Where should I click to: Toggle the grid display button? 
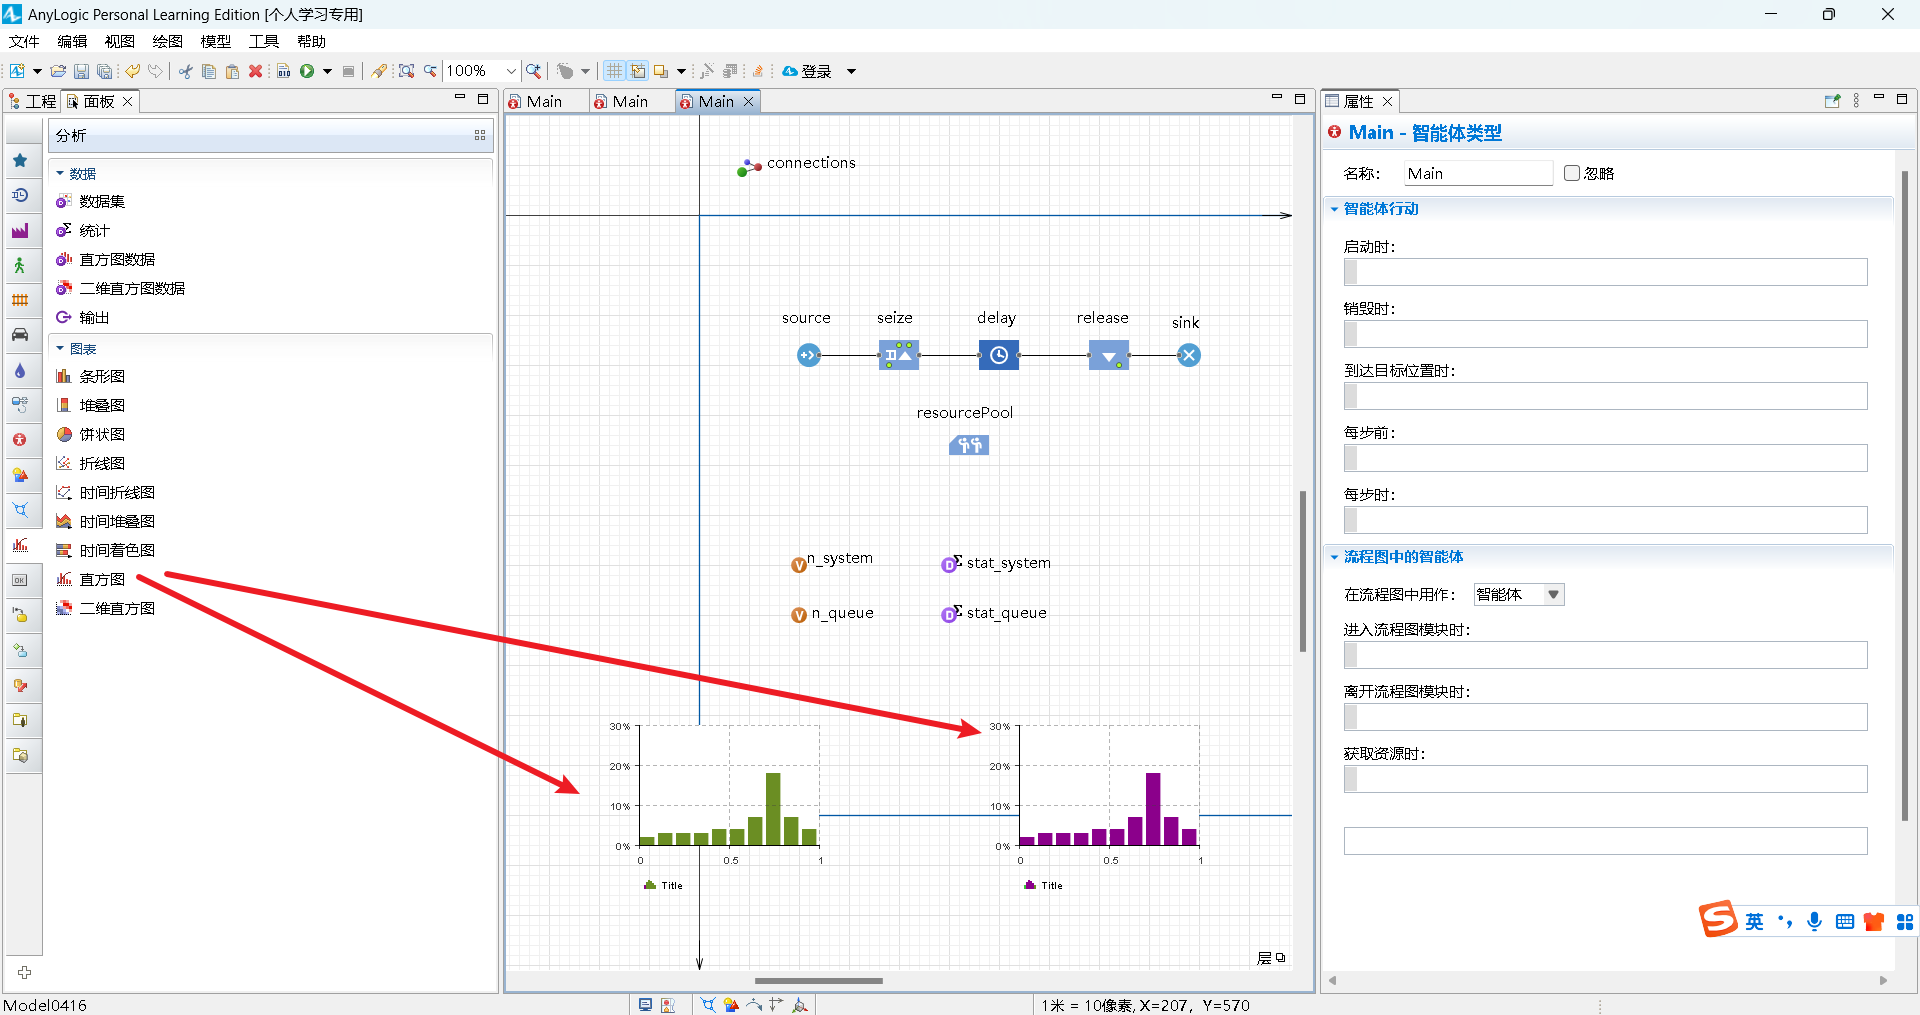614,71
